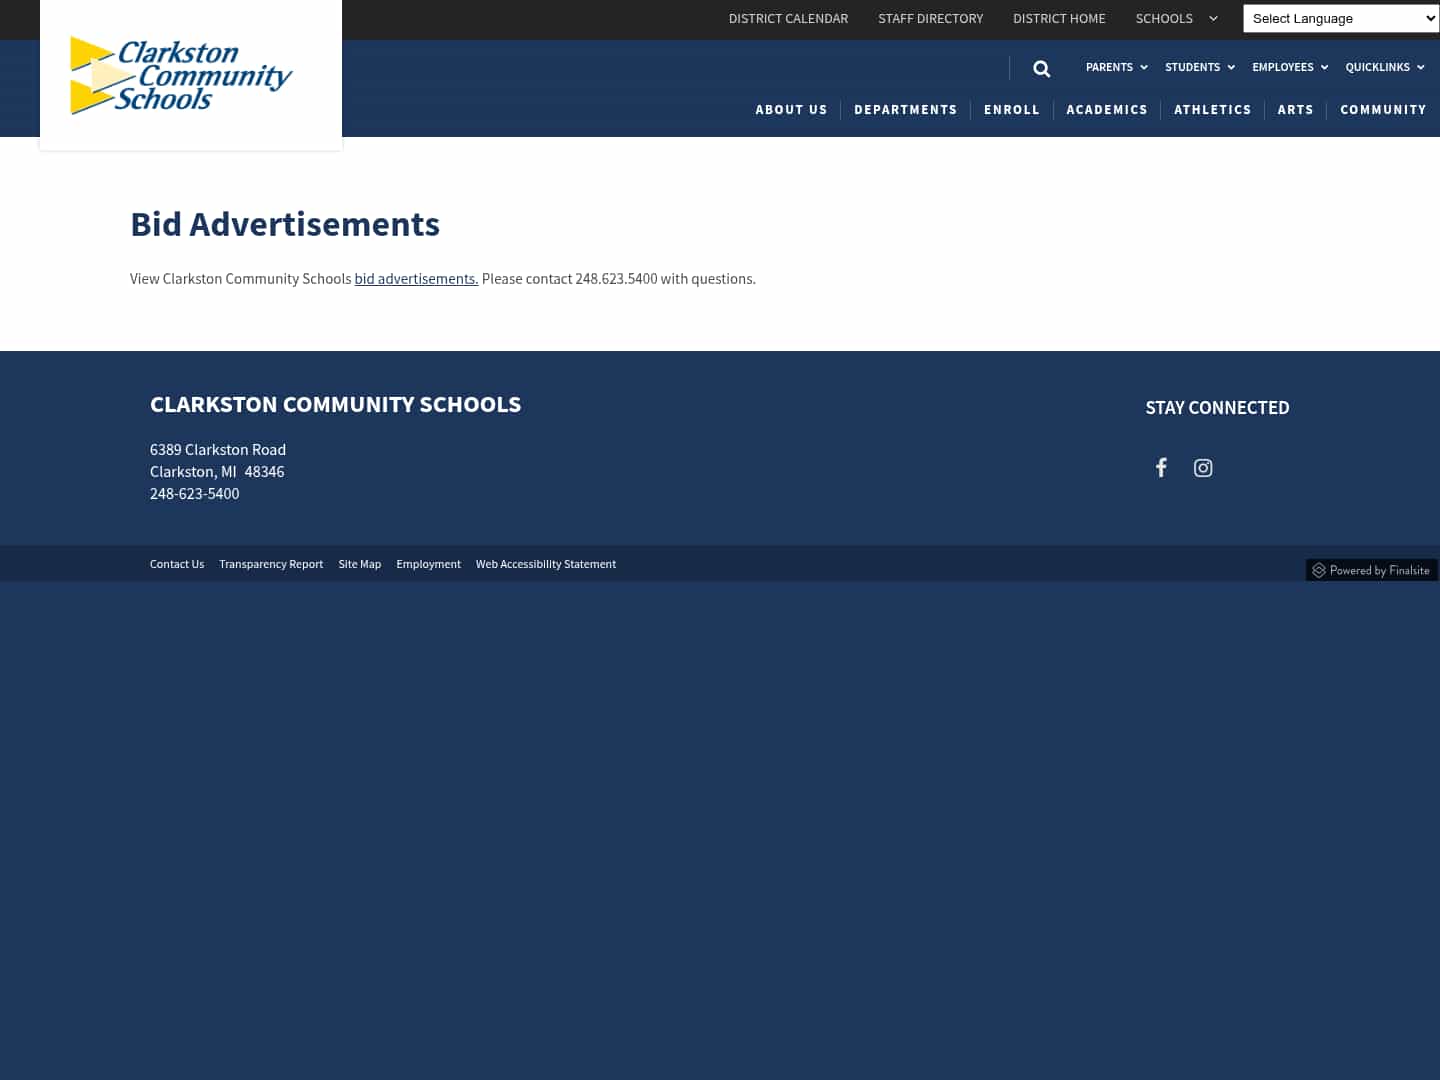Open the Facebook page icon
Image resolution: width=1440 pixels, height=1080 pixels.
click(x=1161, y=467)
